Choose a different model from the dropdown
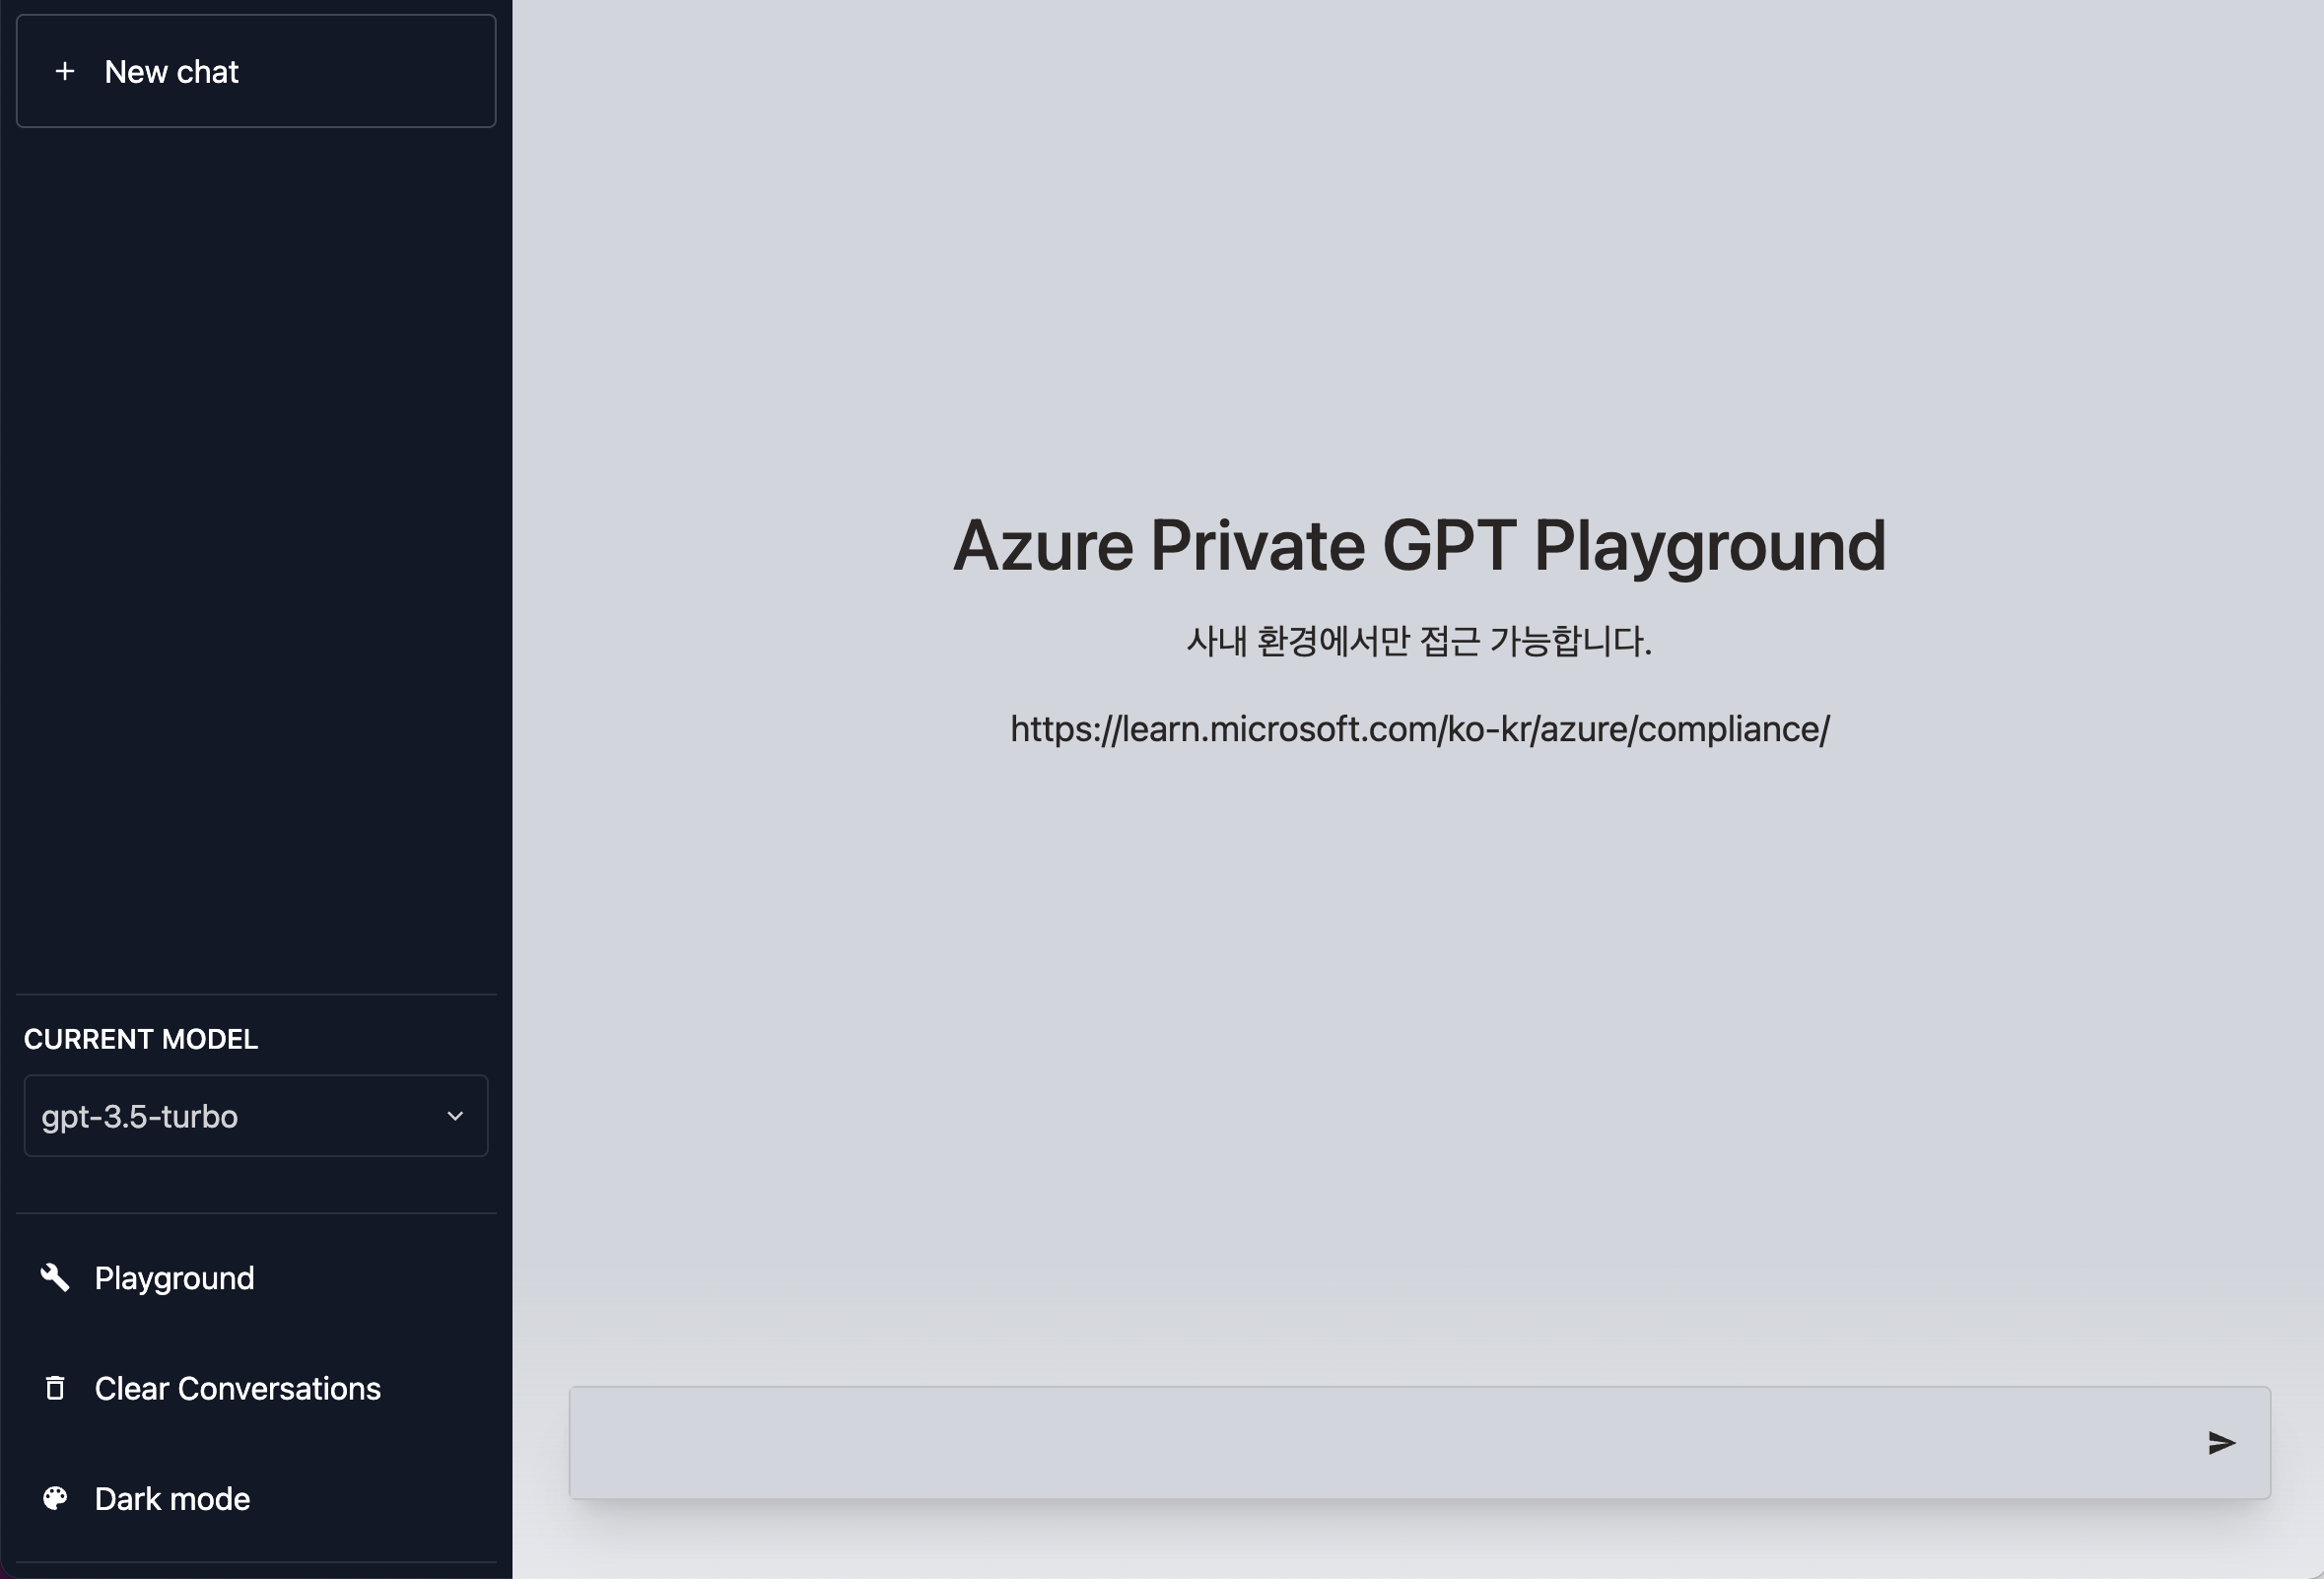Viewport: 2324px width, 1579px height. point(255,1116)
